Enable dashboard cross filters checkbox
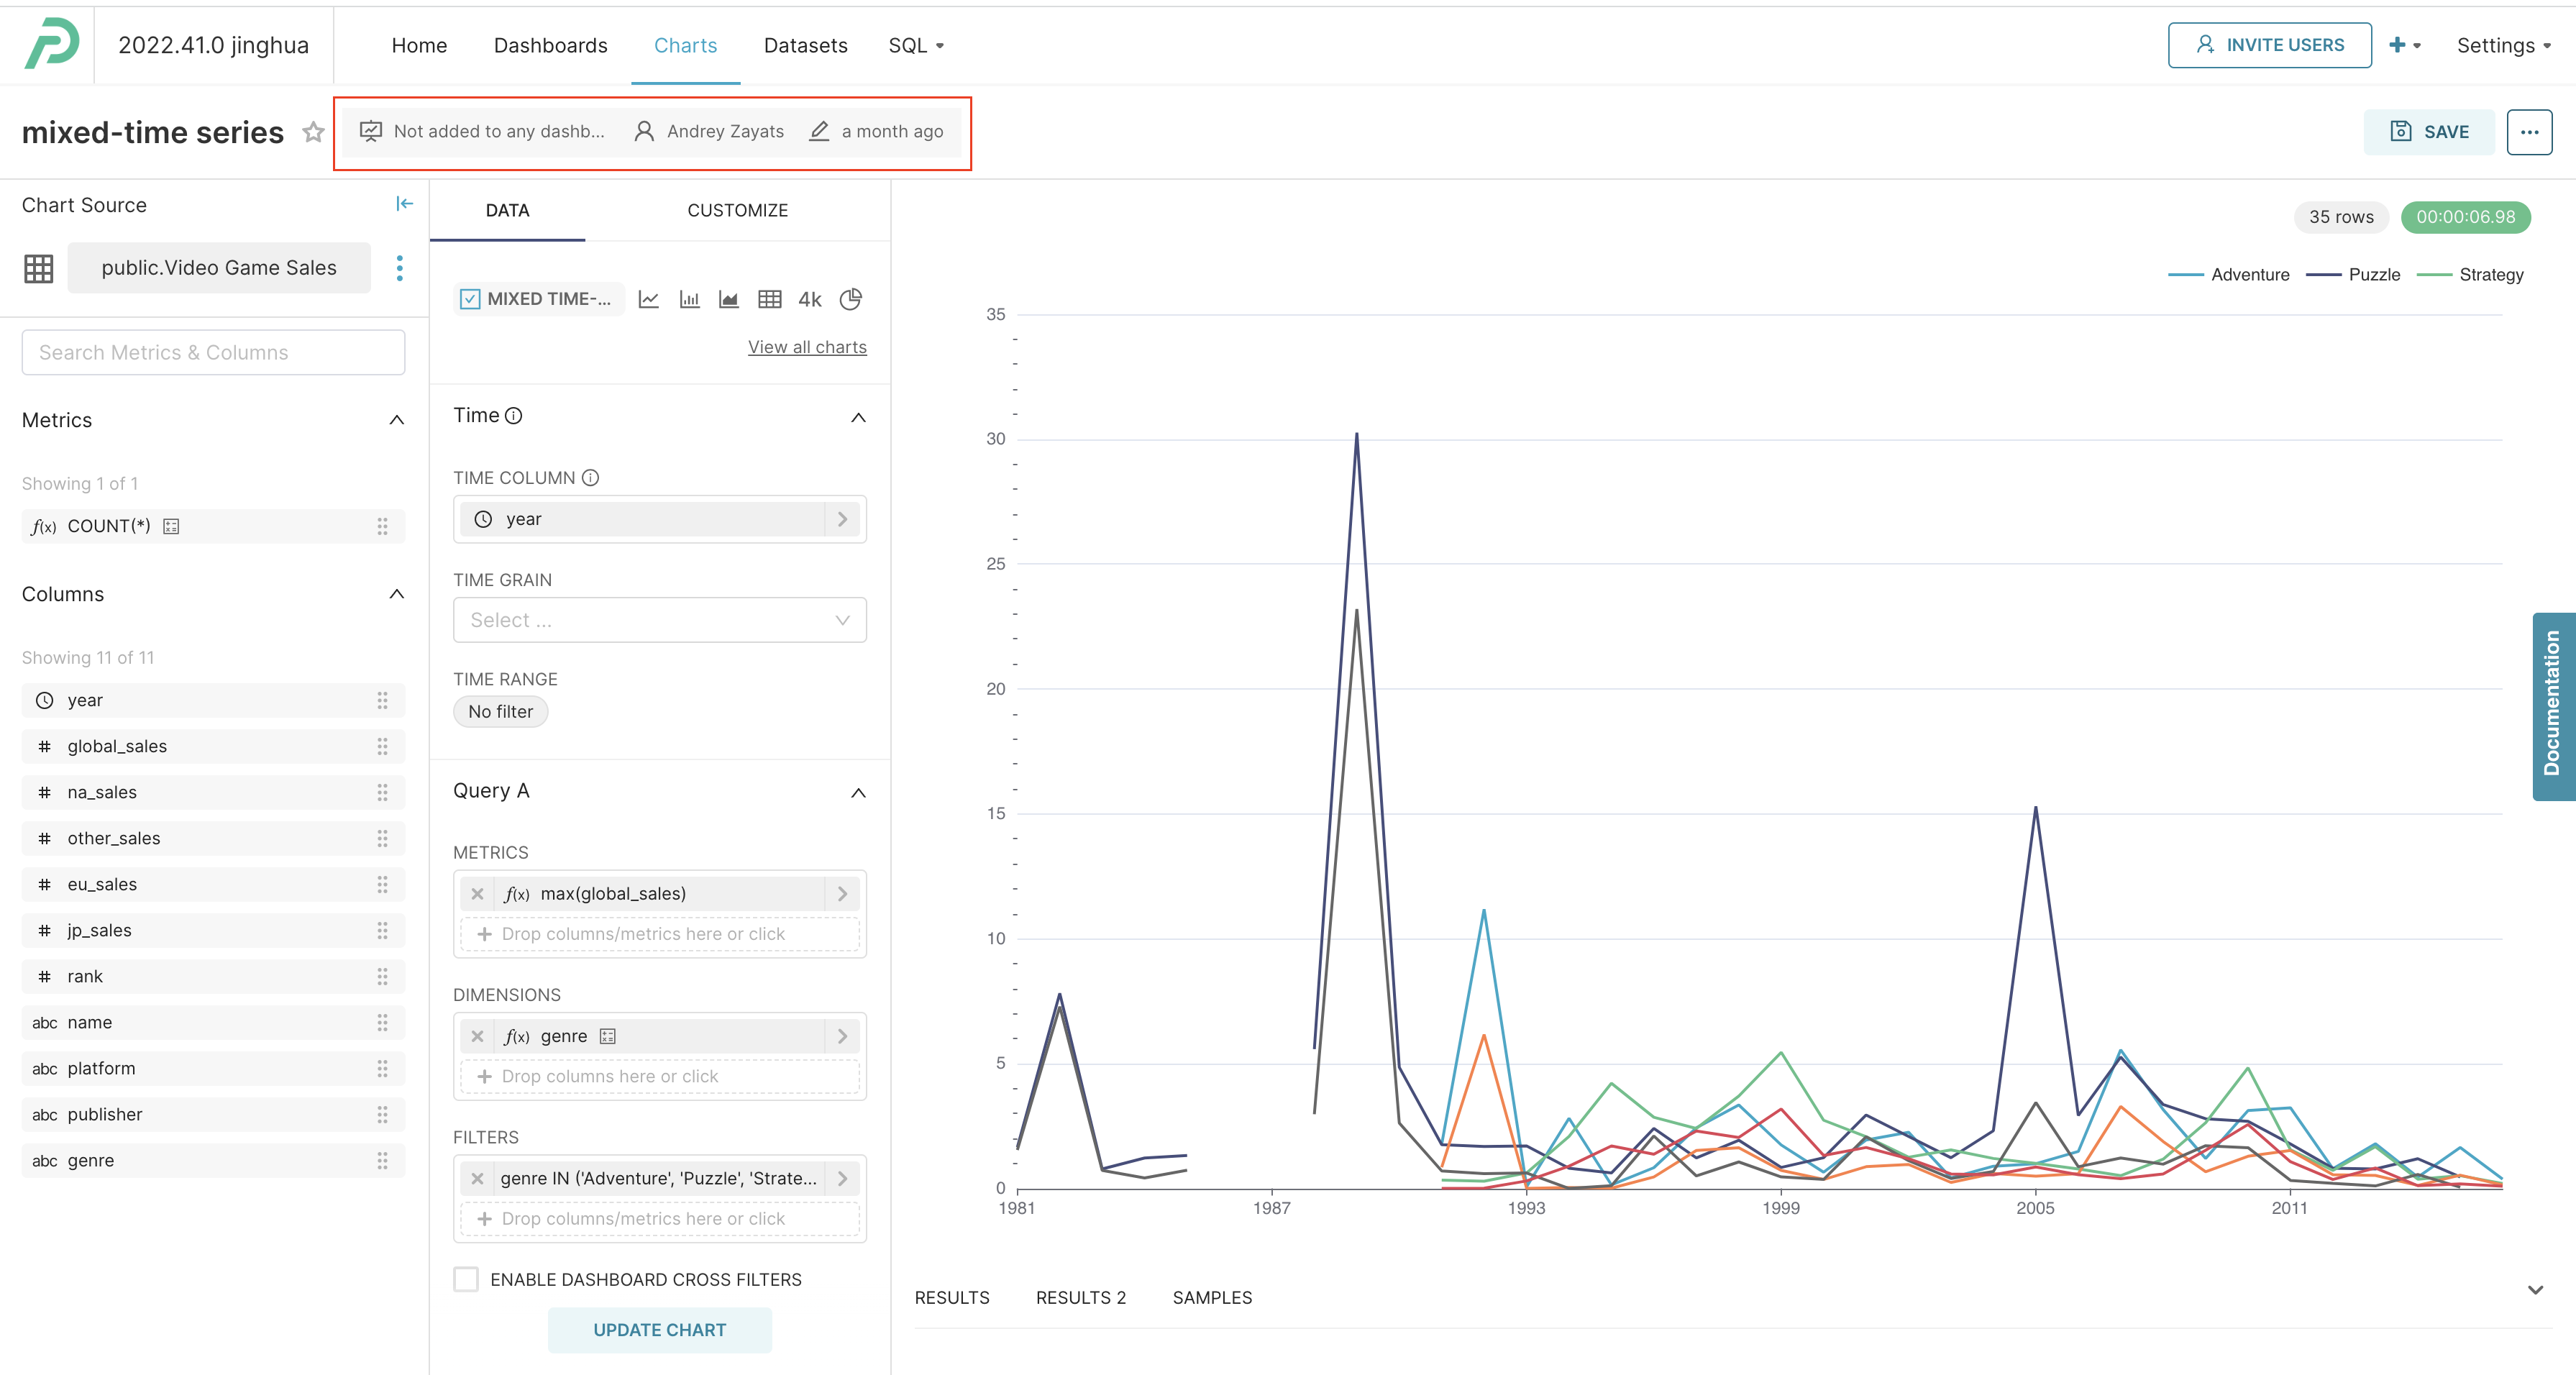Screen dimensions: 2576x1375 [x=466, y=1279]
